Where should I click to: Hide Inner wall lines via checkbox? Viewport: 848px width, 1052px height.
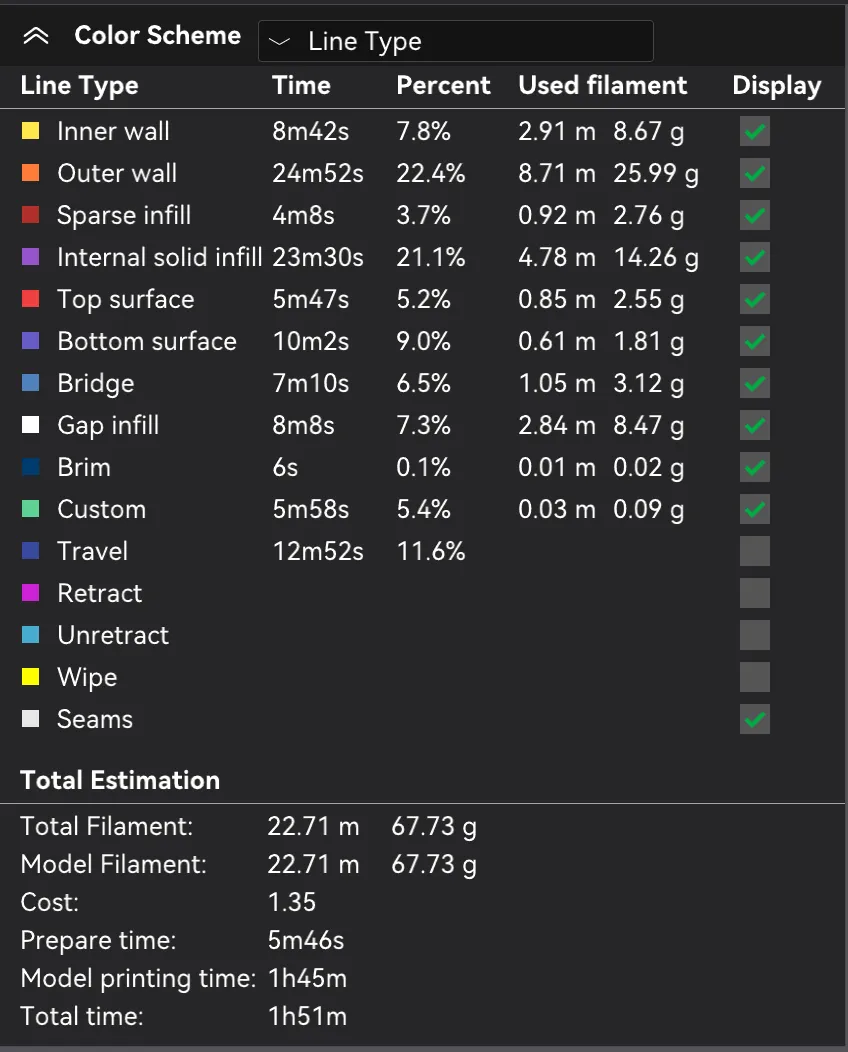pos(755,131)
